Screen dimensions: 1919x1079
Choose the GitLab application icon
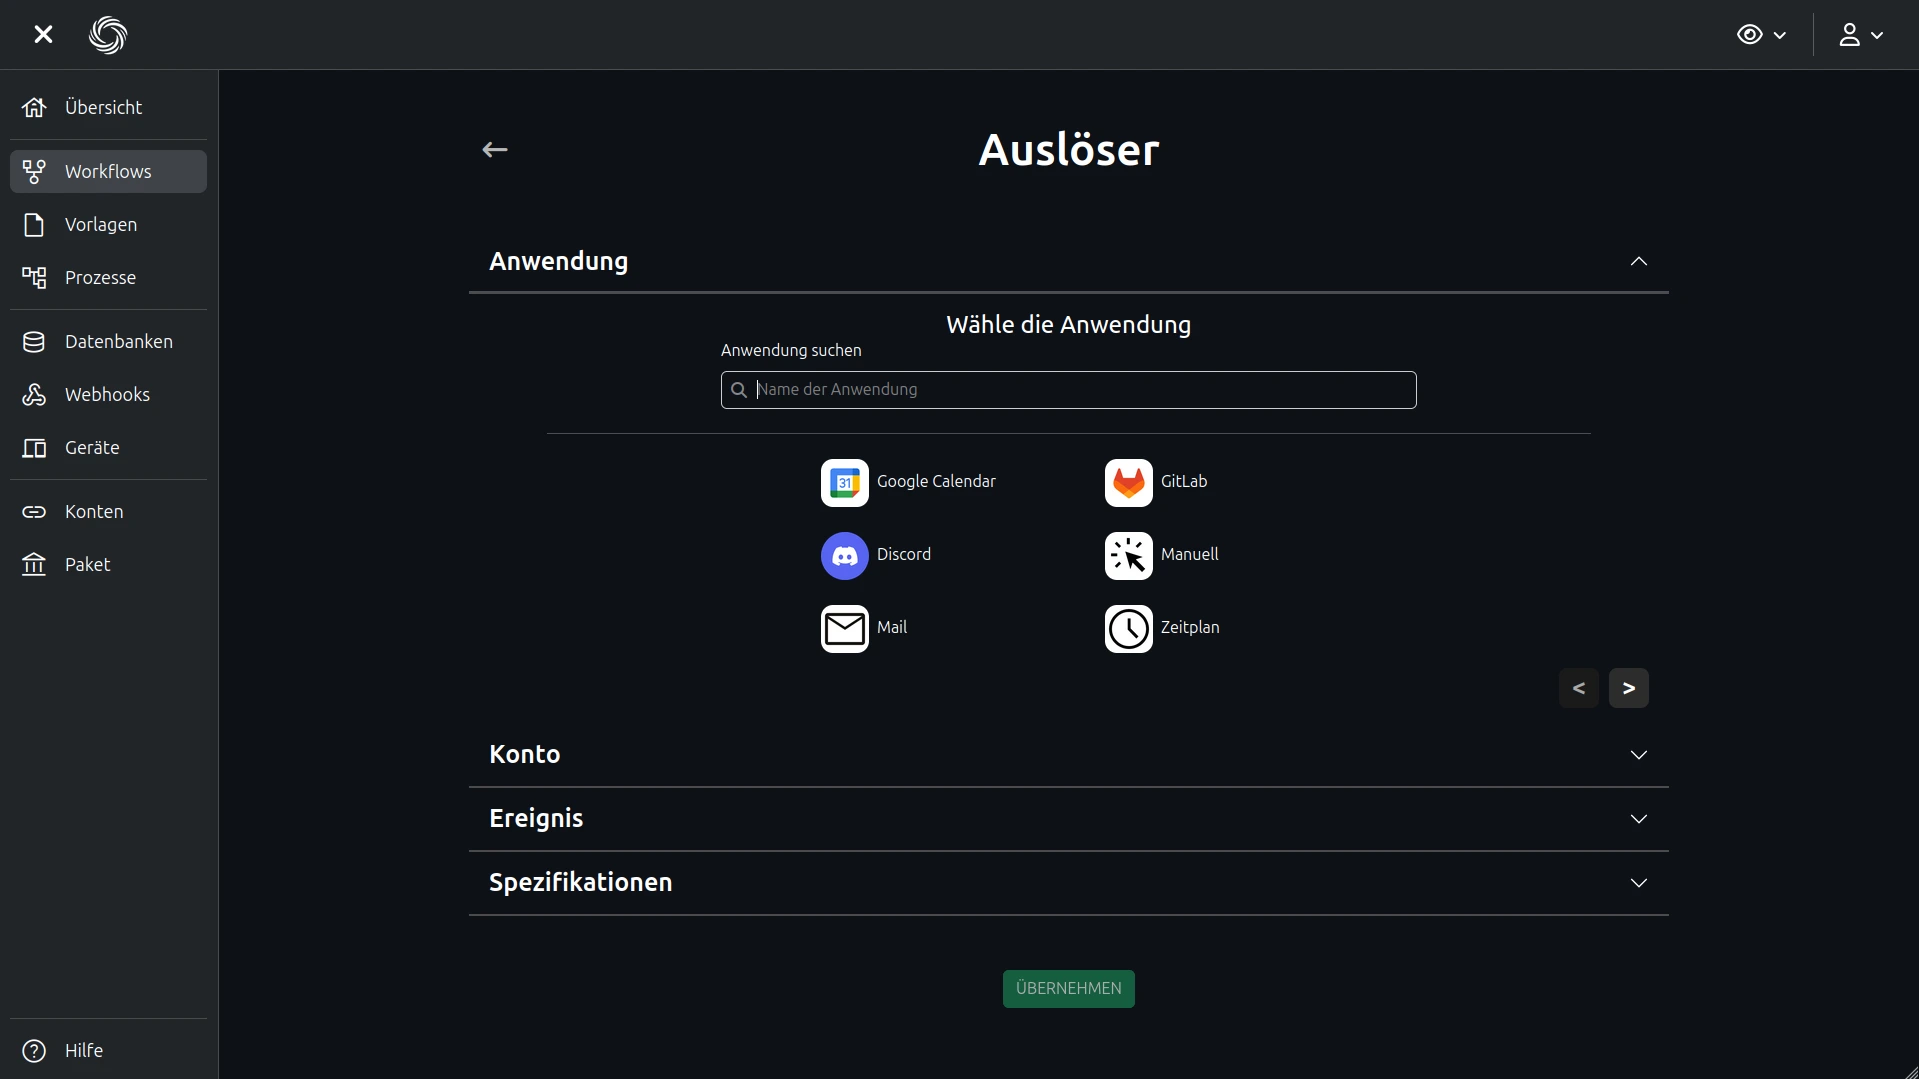coord(1128,483)
